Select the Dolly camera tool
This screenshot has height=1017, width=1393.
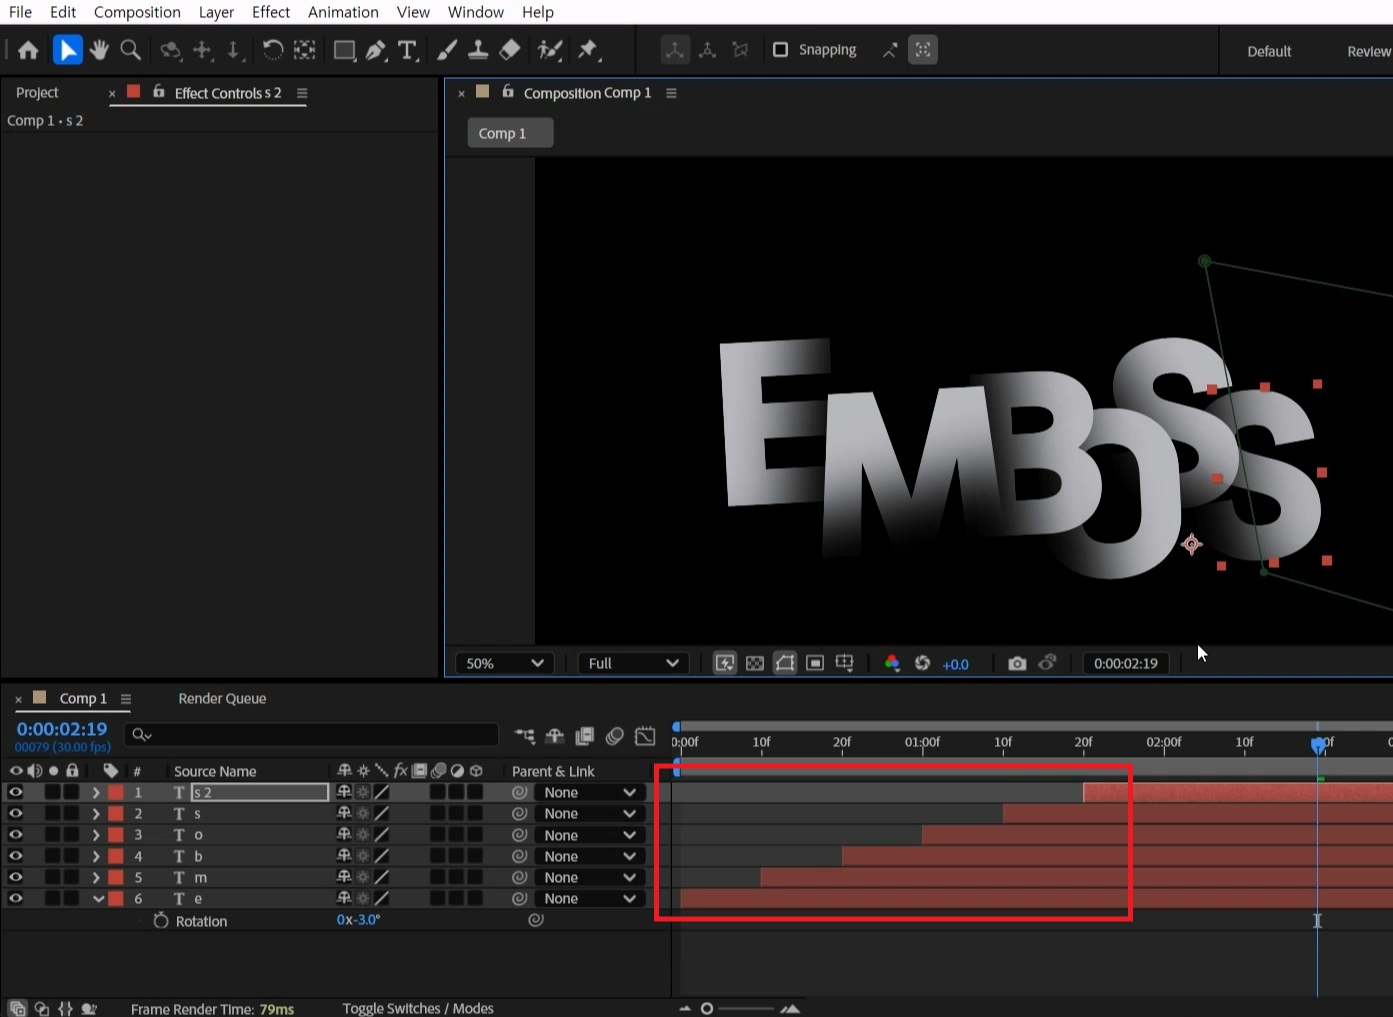point(233,50)
